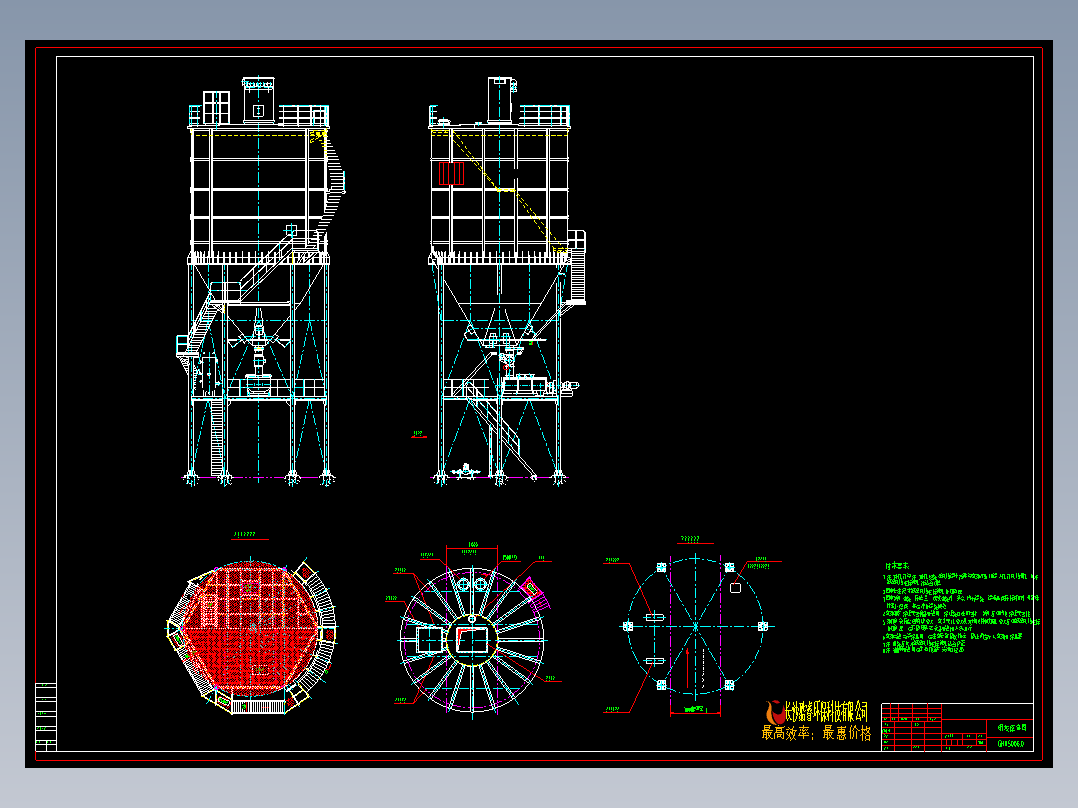Click the drawing number "QH15006.0" in title block
This screenshot has height=808, width=1078.
(1011, 743)
